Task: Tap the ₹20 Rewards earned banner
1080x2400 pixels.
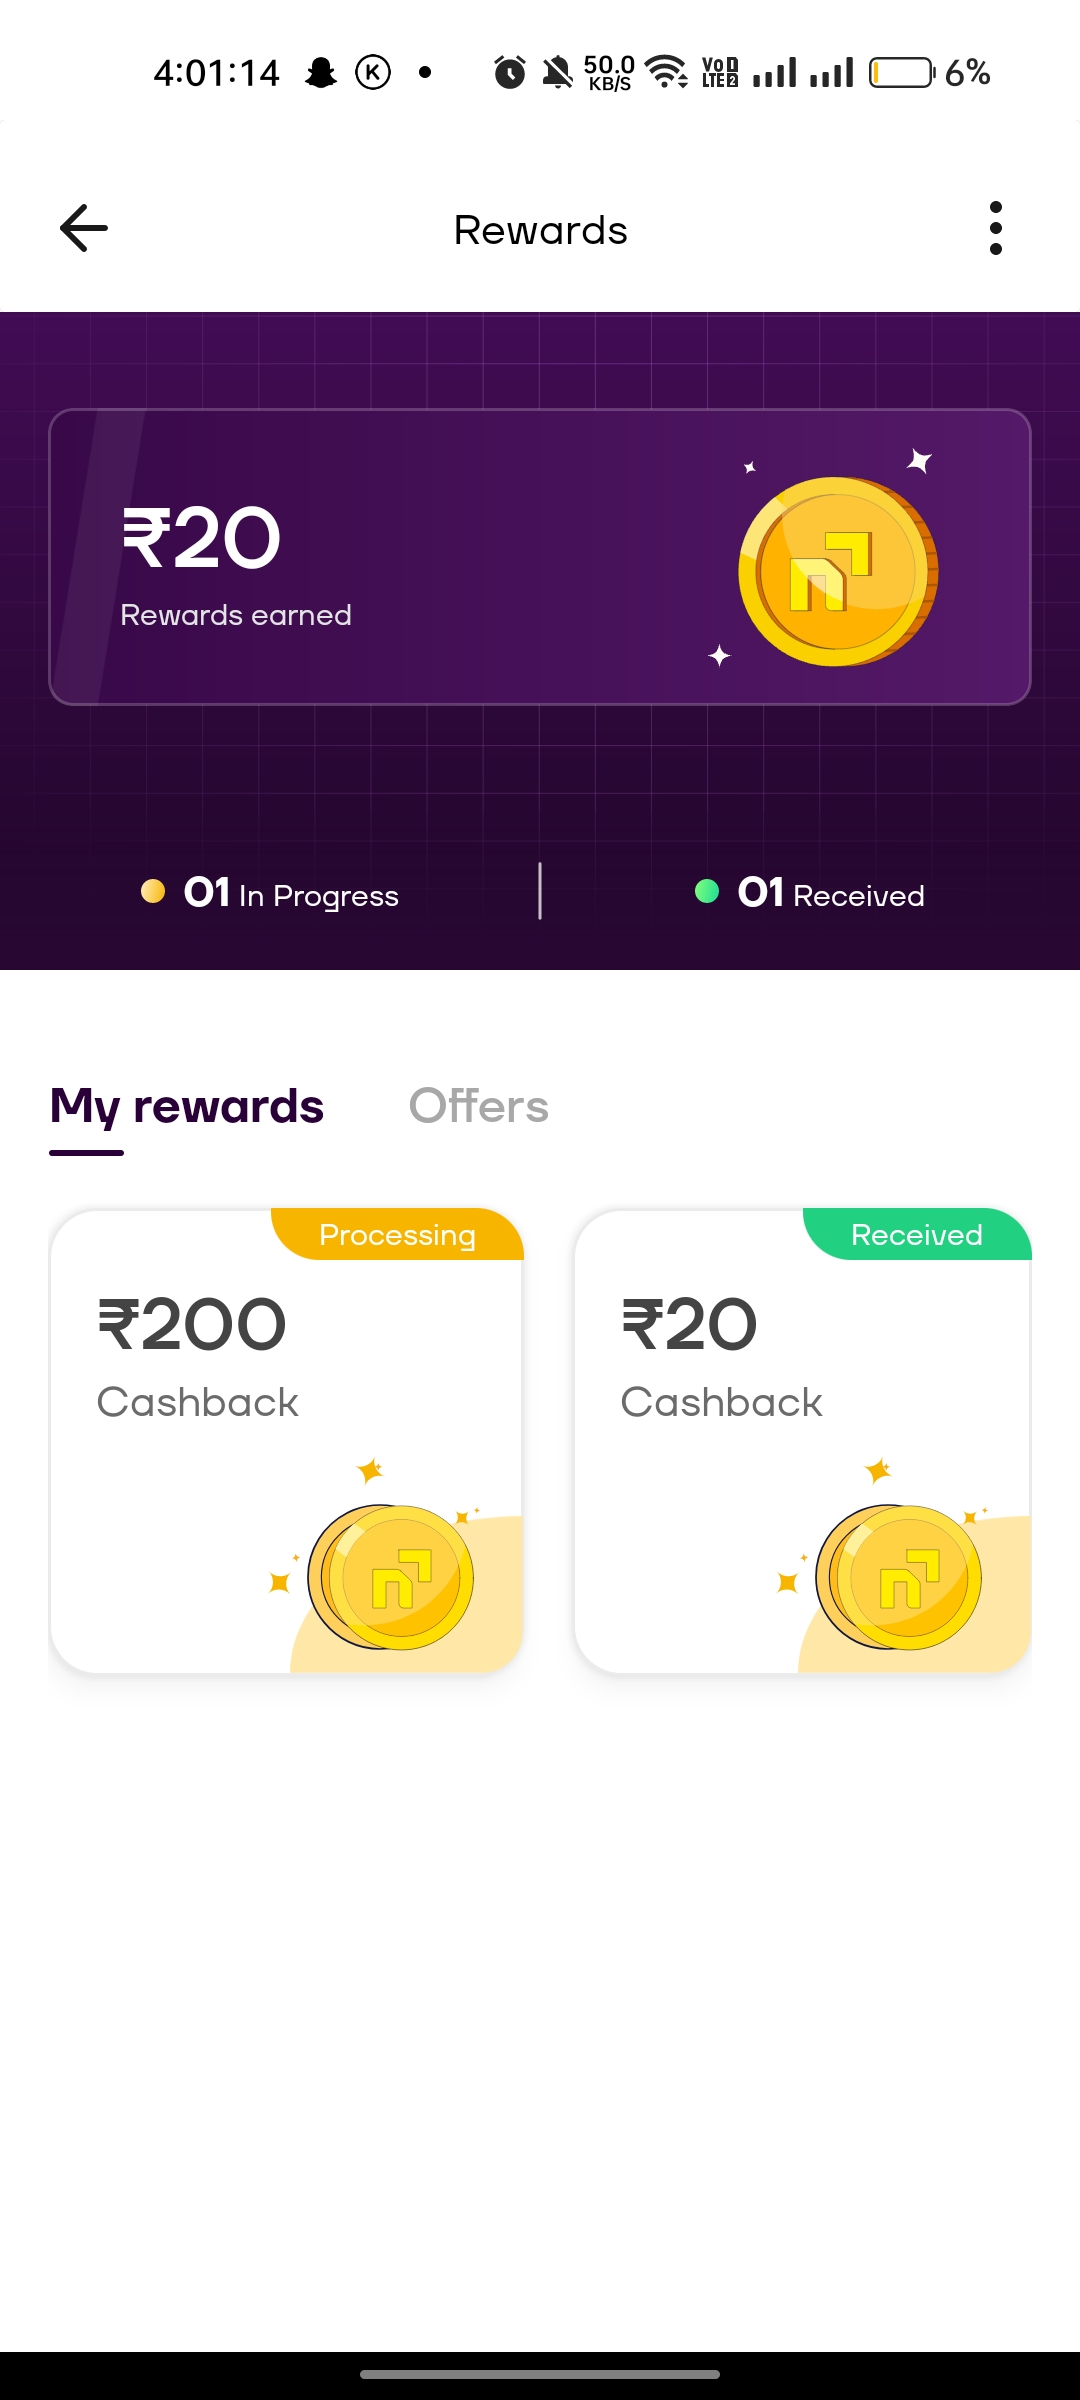Action: click(x=400, y=557)
